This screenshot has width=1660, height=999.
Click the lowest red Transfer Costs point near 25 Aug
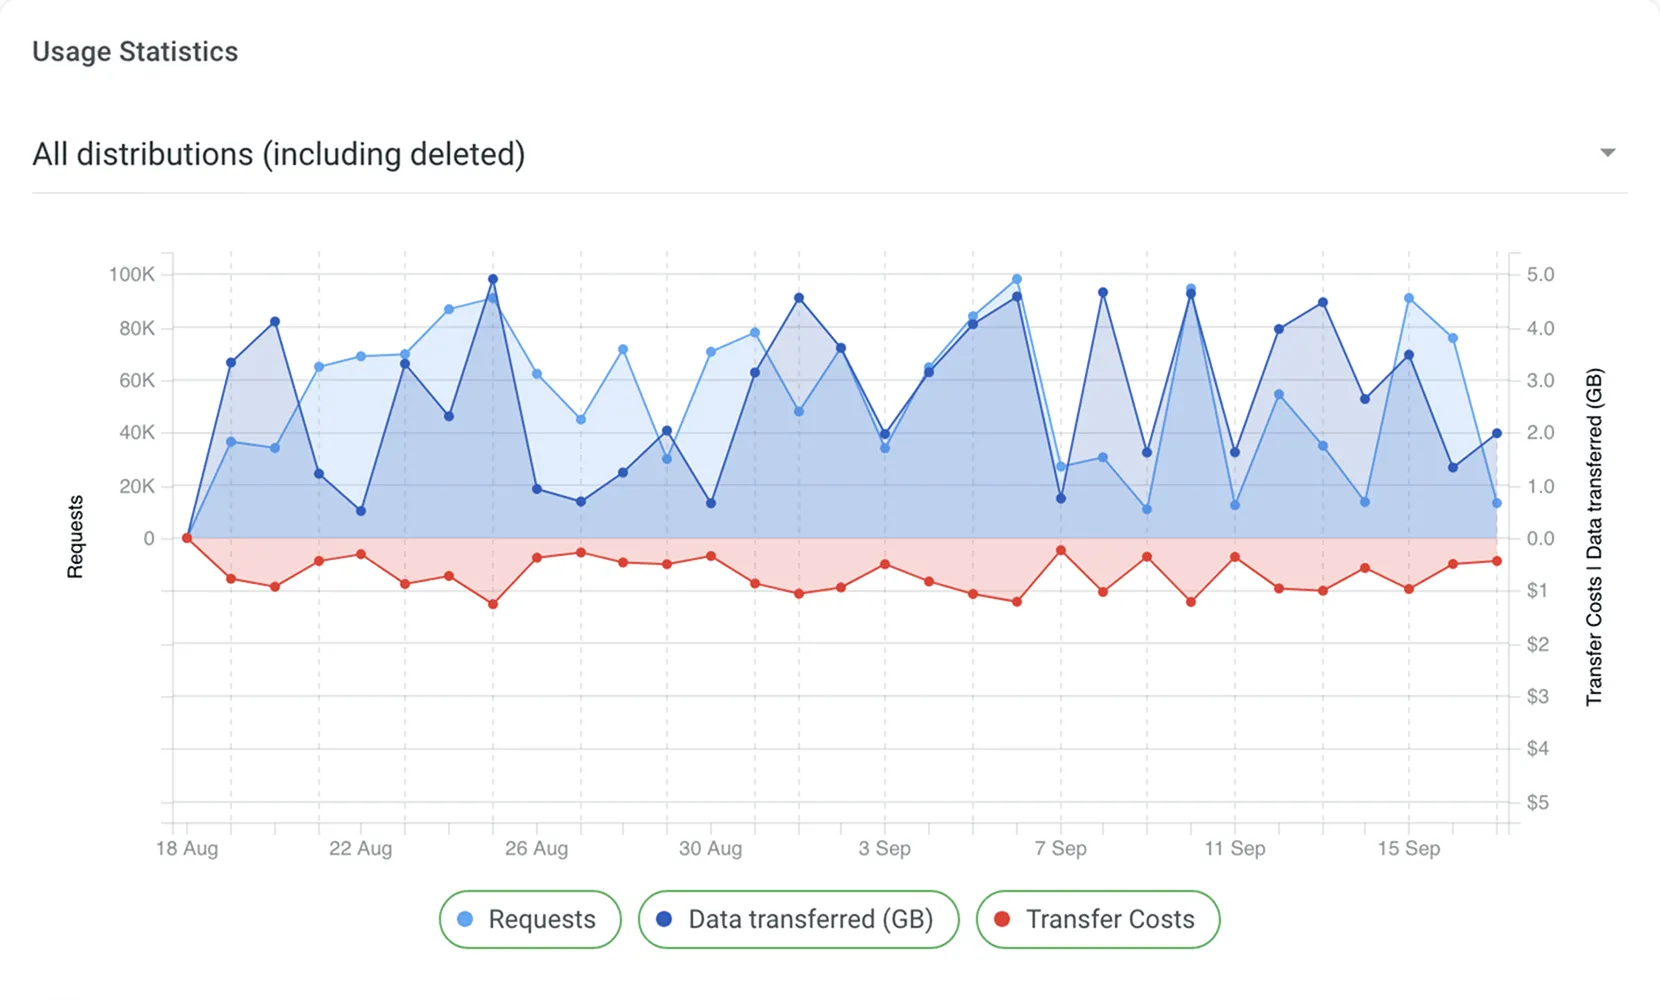tap(491, 603)
